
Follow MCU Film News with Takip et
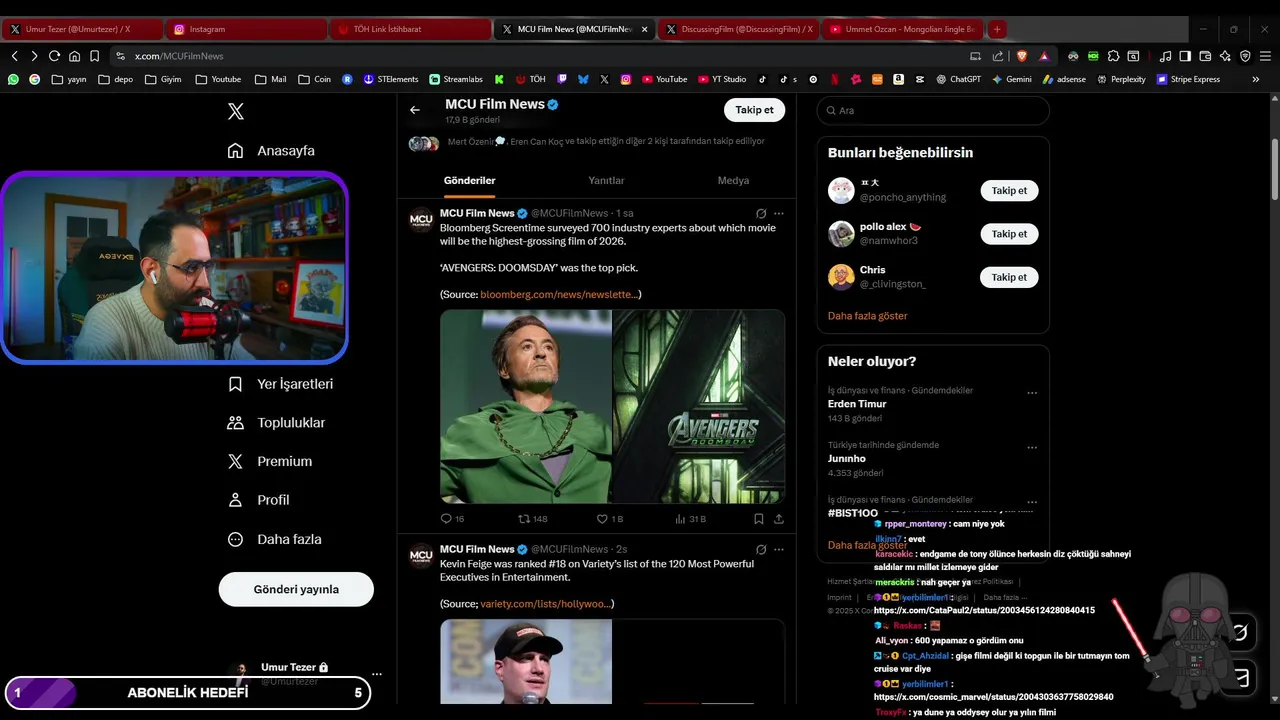point(754,110)
